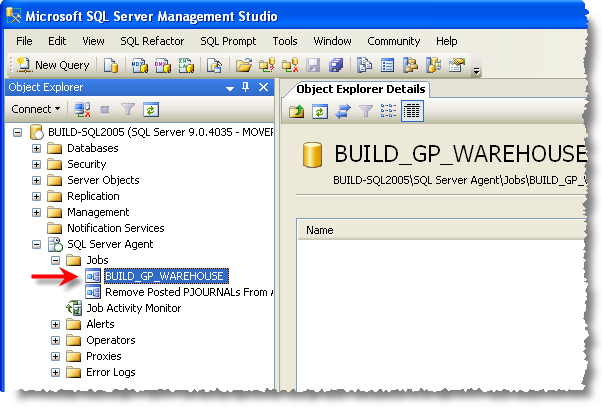Go up one level in Details pane
The image size is (602, 407).
tap(297, 111)
